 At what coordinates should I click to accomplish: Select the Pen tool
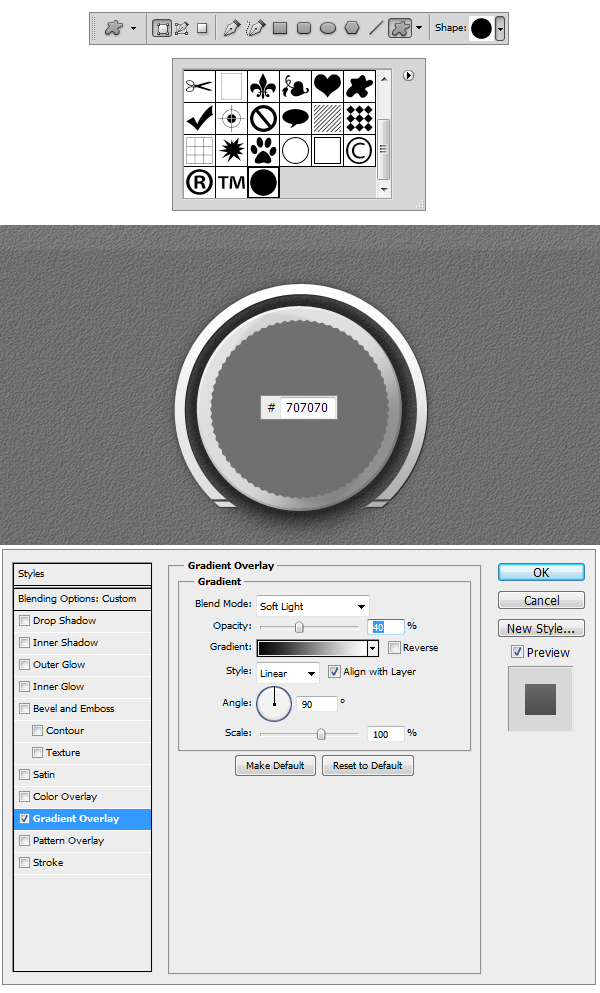tap(232, 28)
